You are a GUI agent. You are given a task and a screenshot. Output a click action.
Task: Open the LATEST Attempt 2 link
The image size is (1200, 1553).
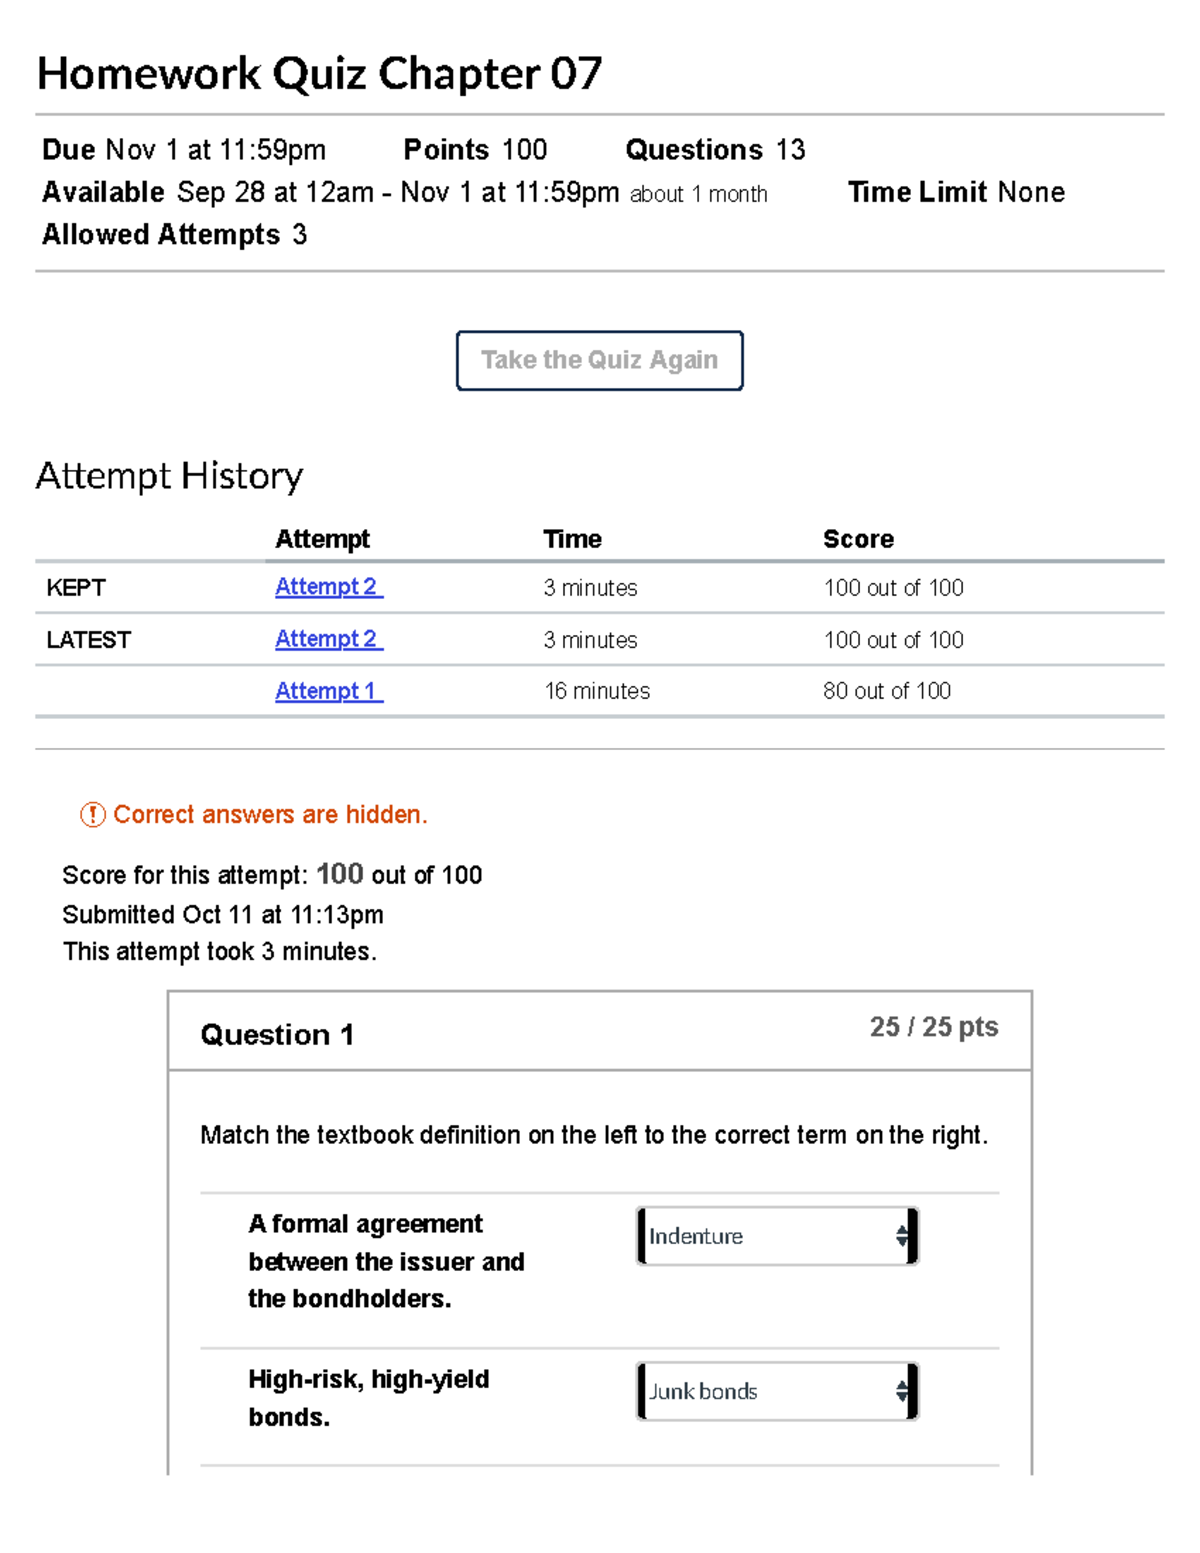(329, 639)
